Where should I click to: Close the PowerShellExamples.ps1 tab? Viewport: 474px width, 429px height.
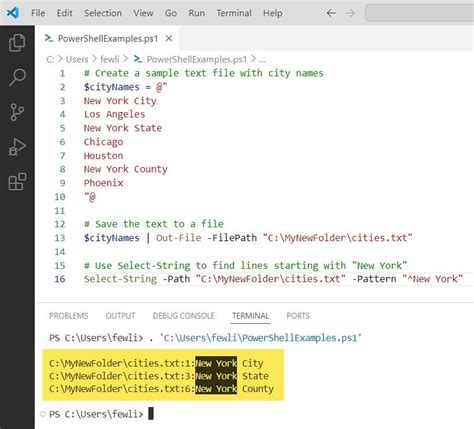pyautogui.click(x=169, y=38)
